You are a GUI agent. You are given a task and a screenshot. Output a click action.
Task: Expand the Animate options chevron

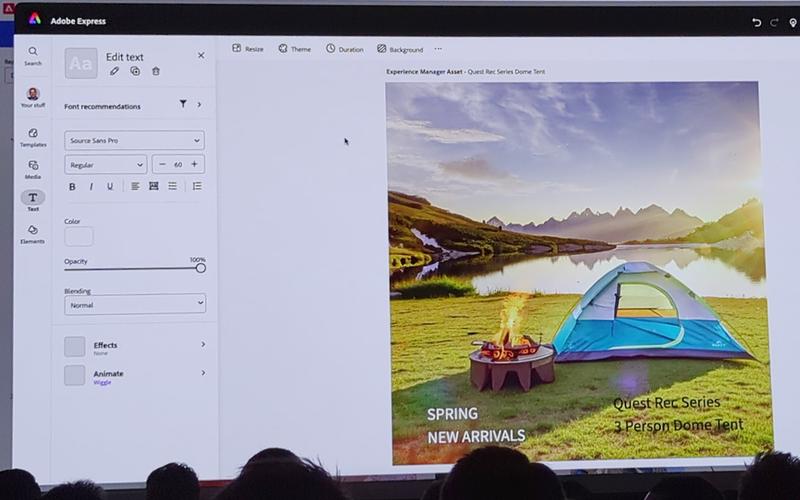tap(203, 373)
